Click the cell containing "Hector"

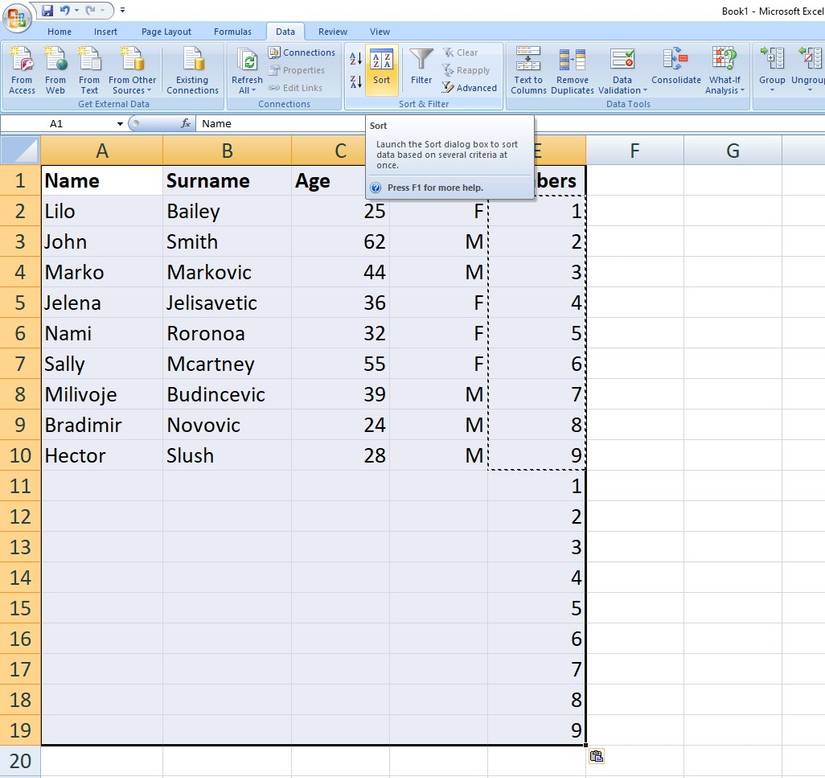coord(102,456)
